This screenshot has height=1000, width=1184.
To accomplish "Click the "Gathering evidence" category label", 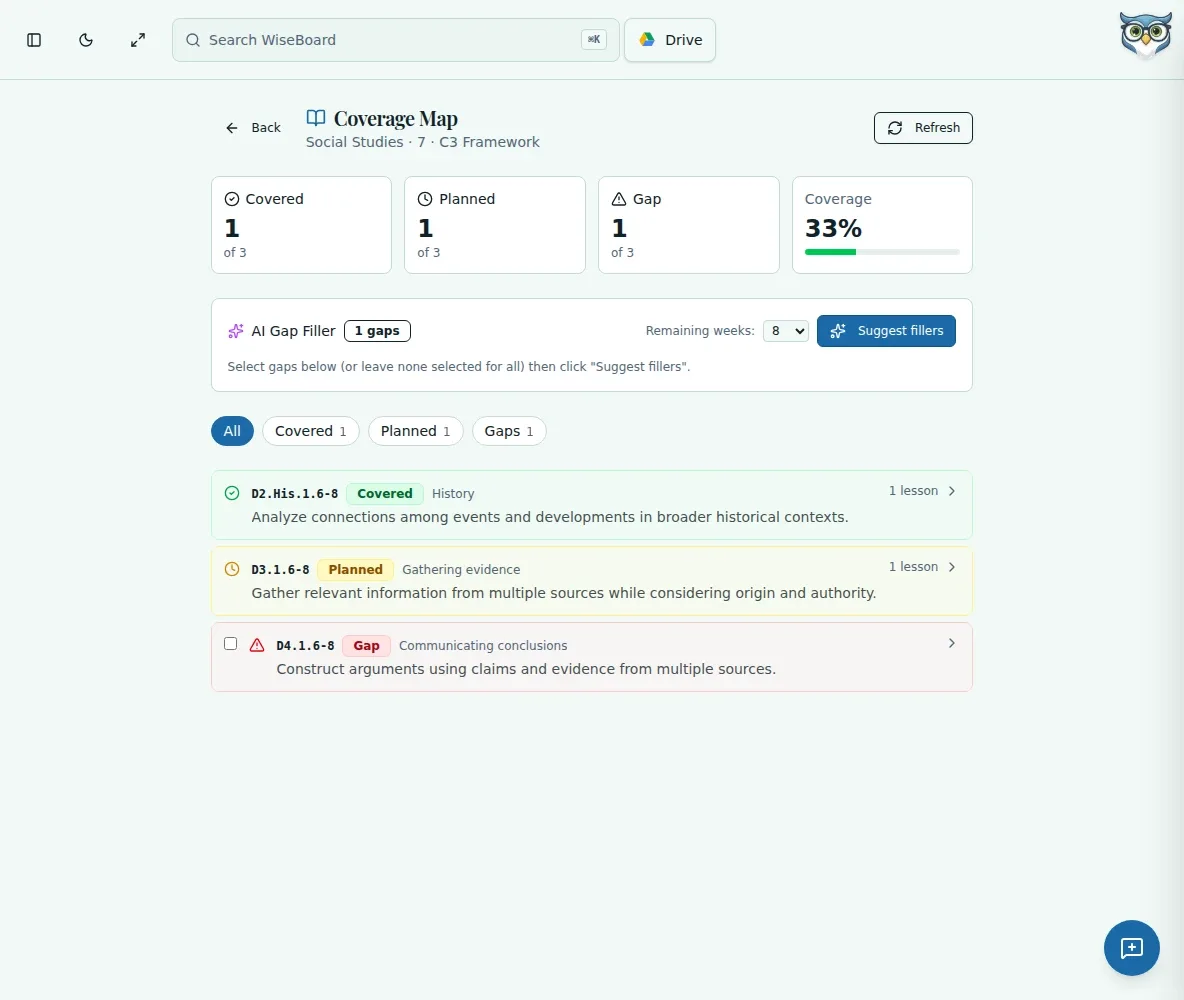I will [461, 569].
